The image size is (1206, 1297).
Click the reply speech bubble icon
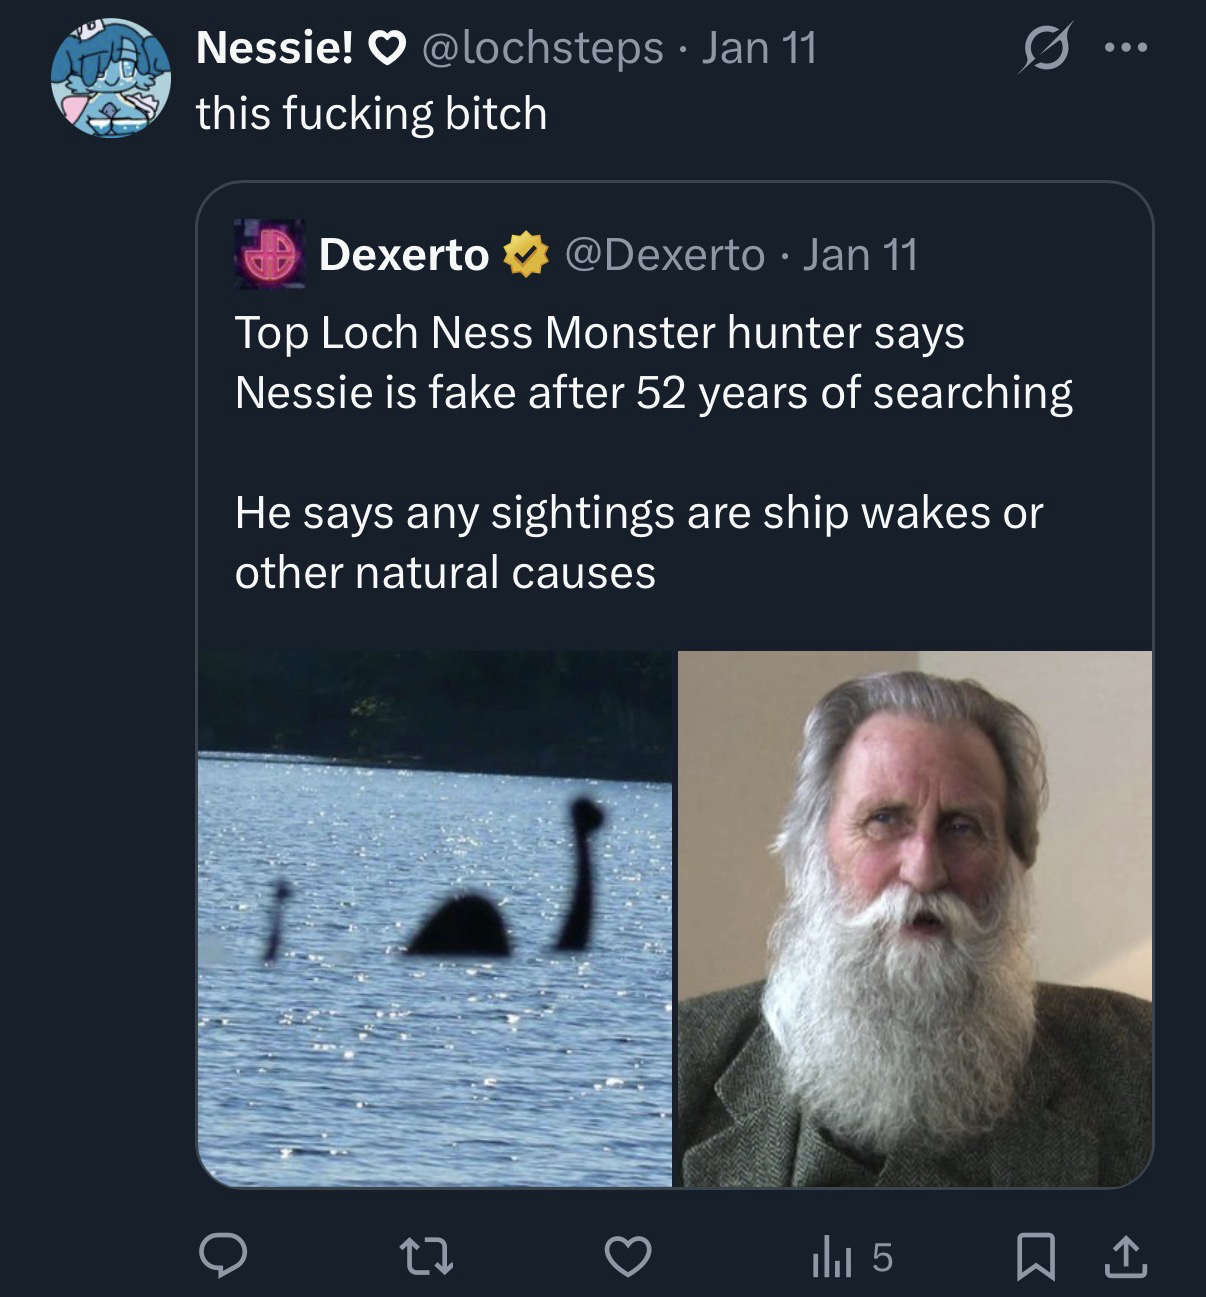221,1256
